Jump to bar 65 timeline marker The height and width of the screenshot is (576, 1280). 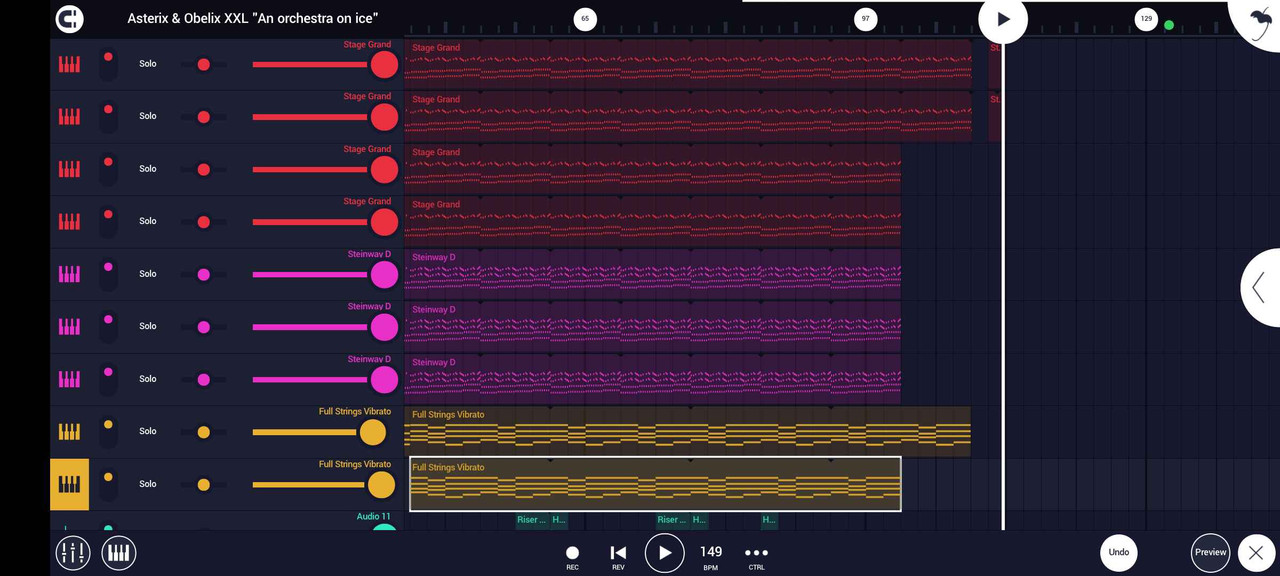pyautogui.click(x=585, y=19)
